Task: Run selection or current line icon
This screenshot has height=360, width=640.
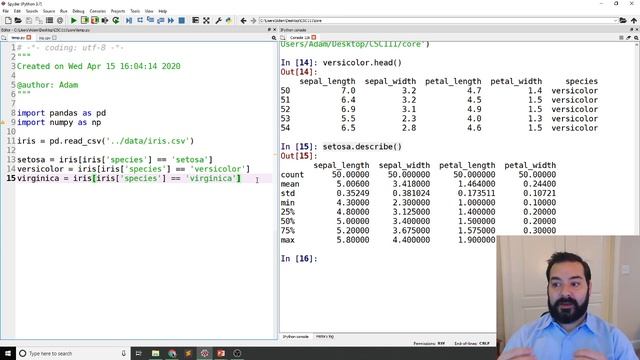Action: pos(105,20)
